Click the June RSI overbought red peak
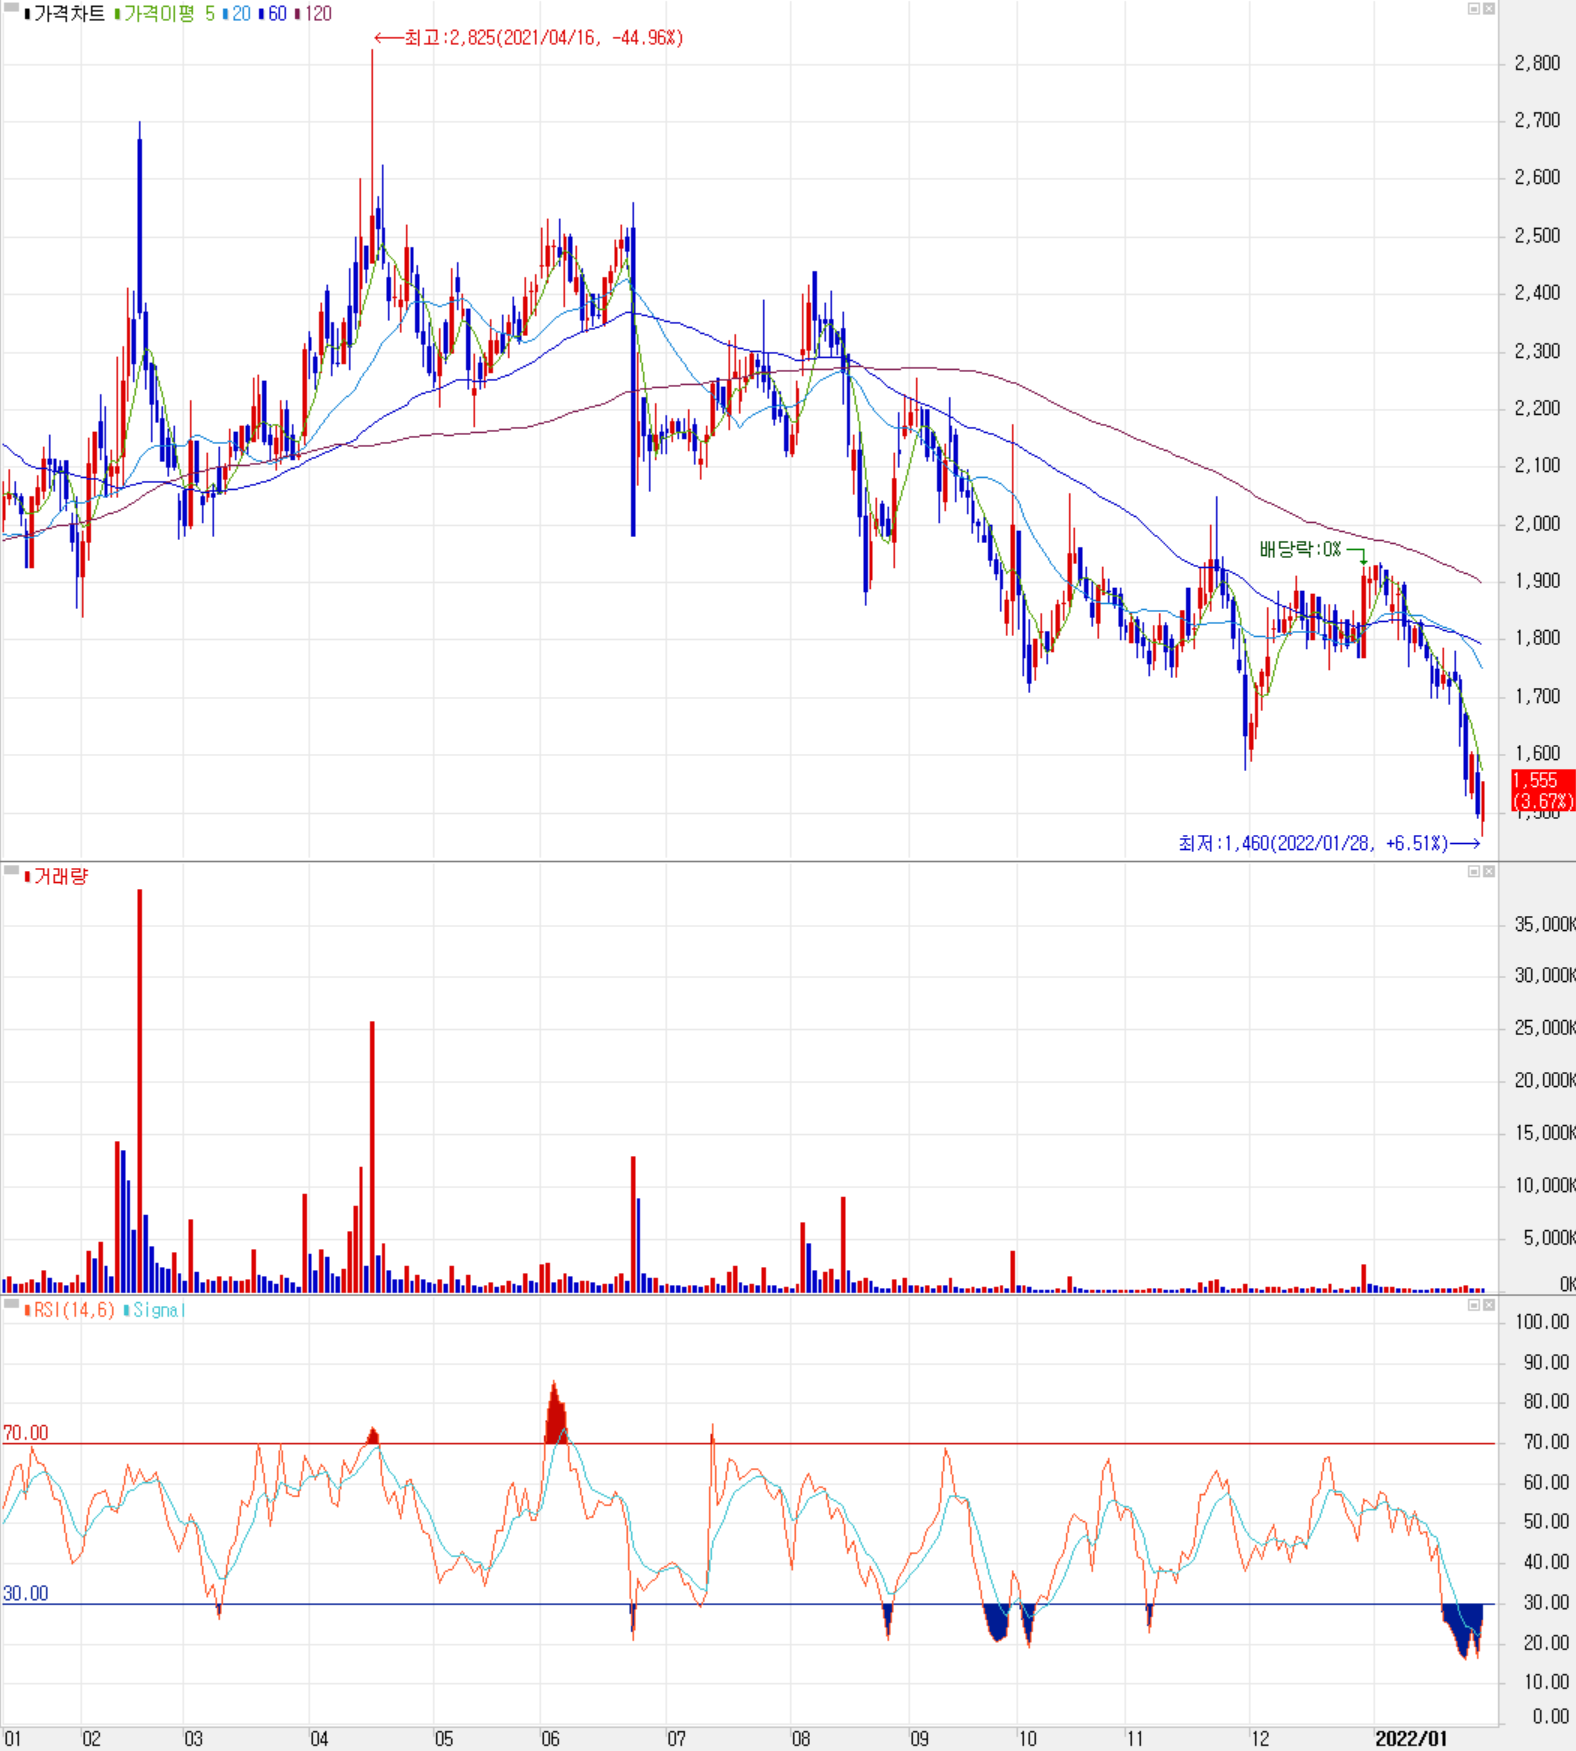The image size is (1576, 1751). pos(556,1415)
